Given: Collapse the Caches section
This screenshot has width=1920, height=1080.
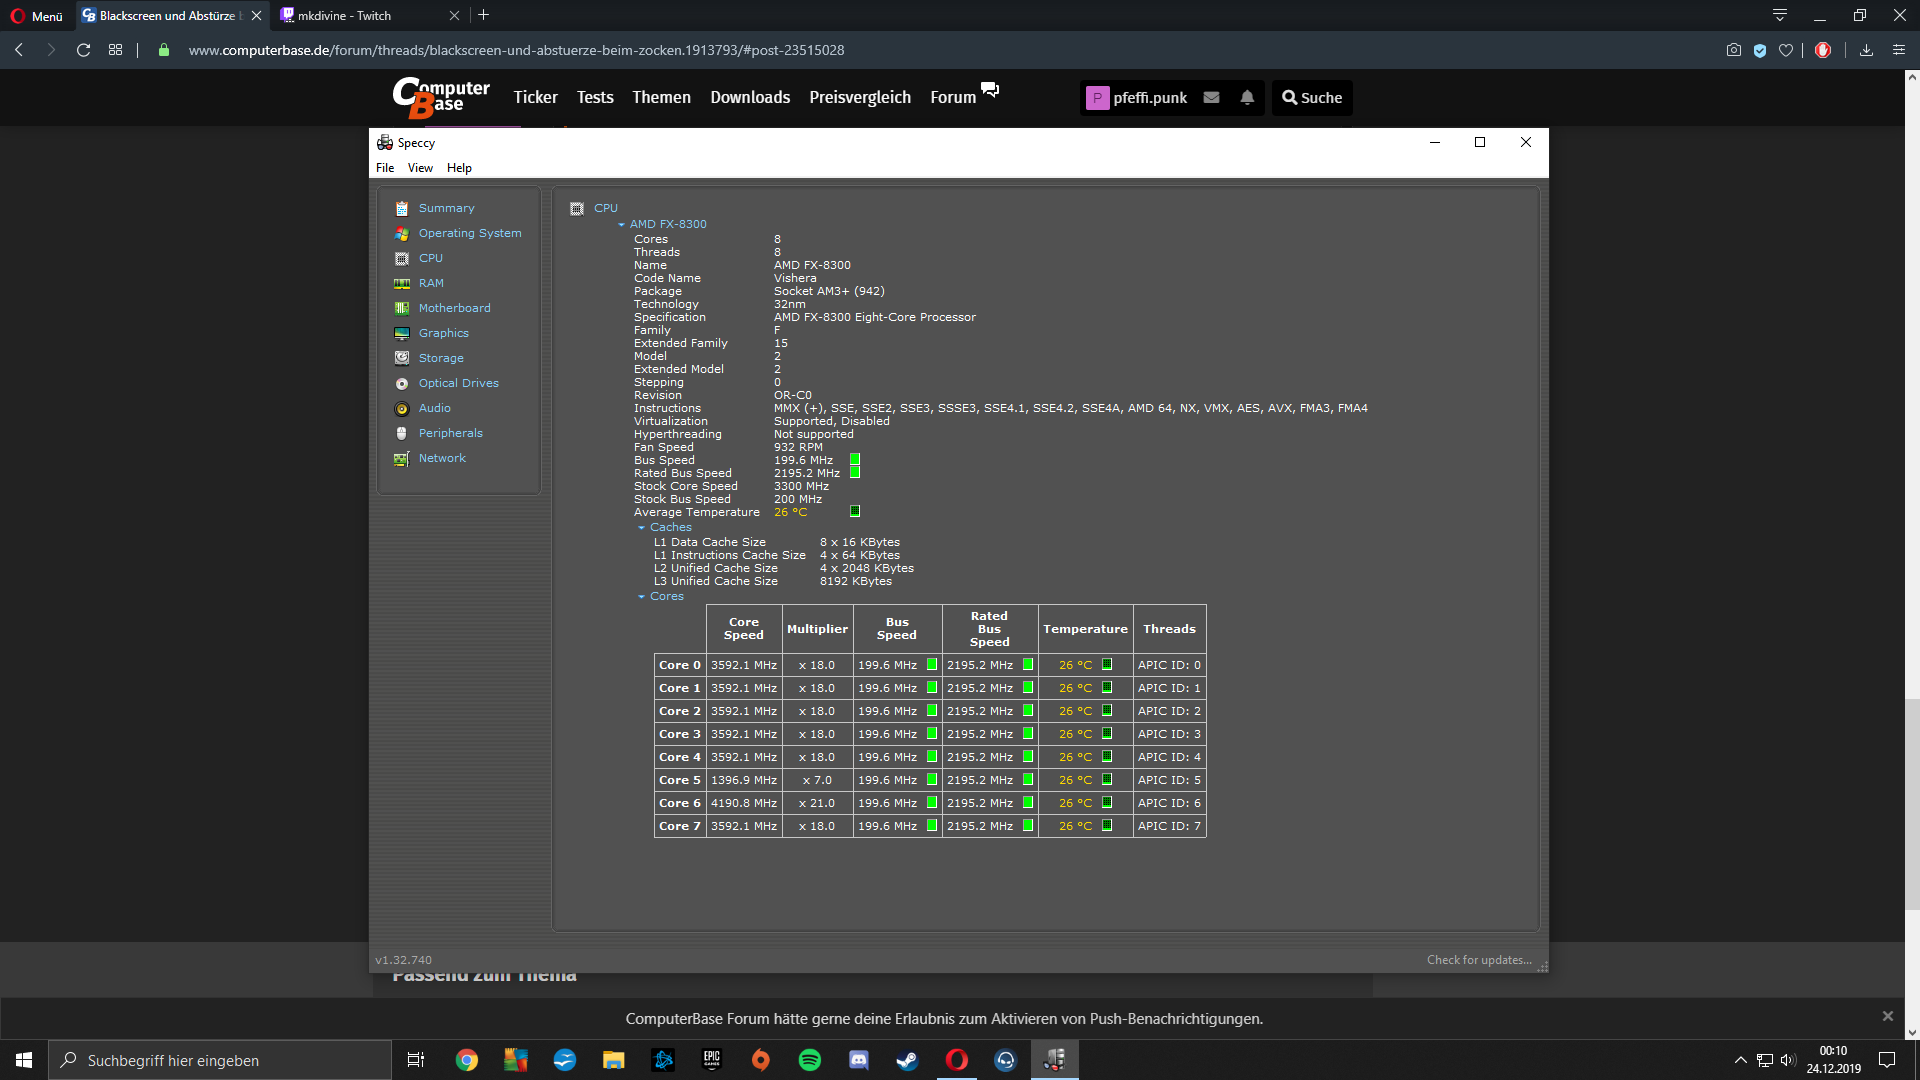Looking at the screenshot, I should click(641, 528).
